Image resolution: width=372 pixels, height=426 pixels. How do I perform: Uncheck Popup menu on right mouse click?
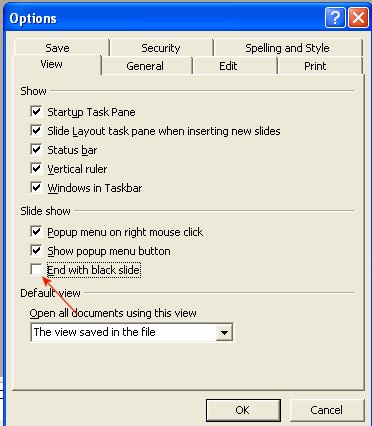[36, 231]
